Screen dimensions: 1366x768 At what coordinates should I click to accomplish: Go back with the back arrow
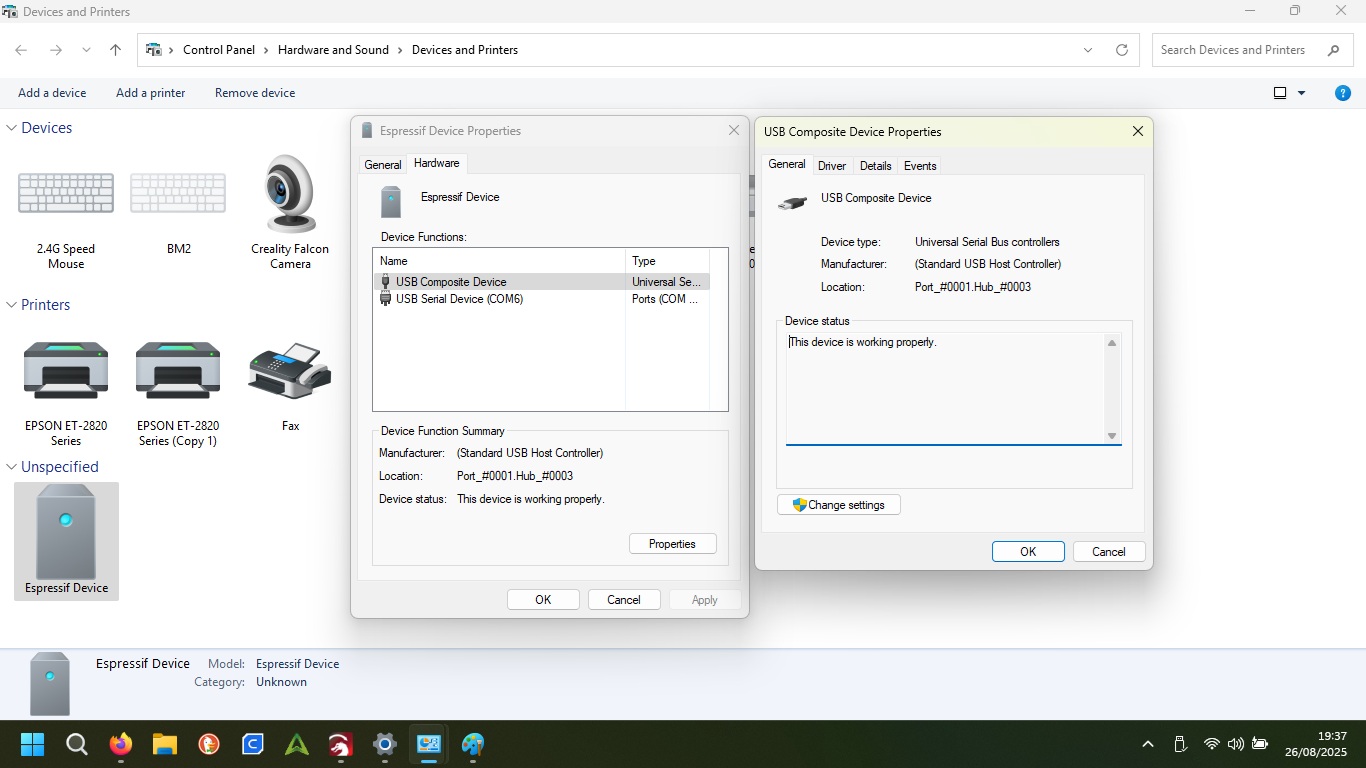coord(21,50)
